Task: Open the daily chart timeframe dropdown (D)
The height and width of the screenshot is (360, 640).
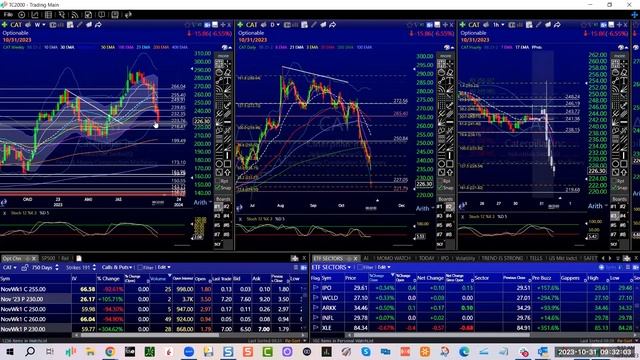Action: [275, 25]
